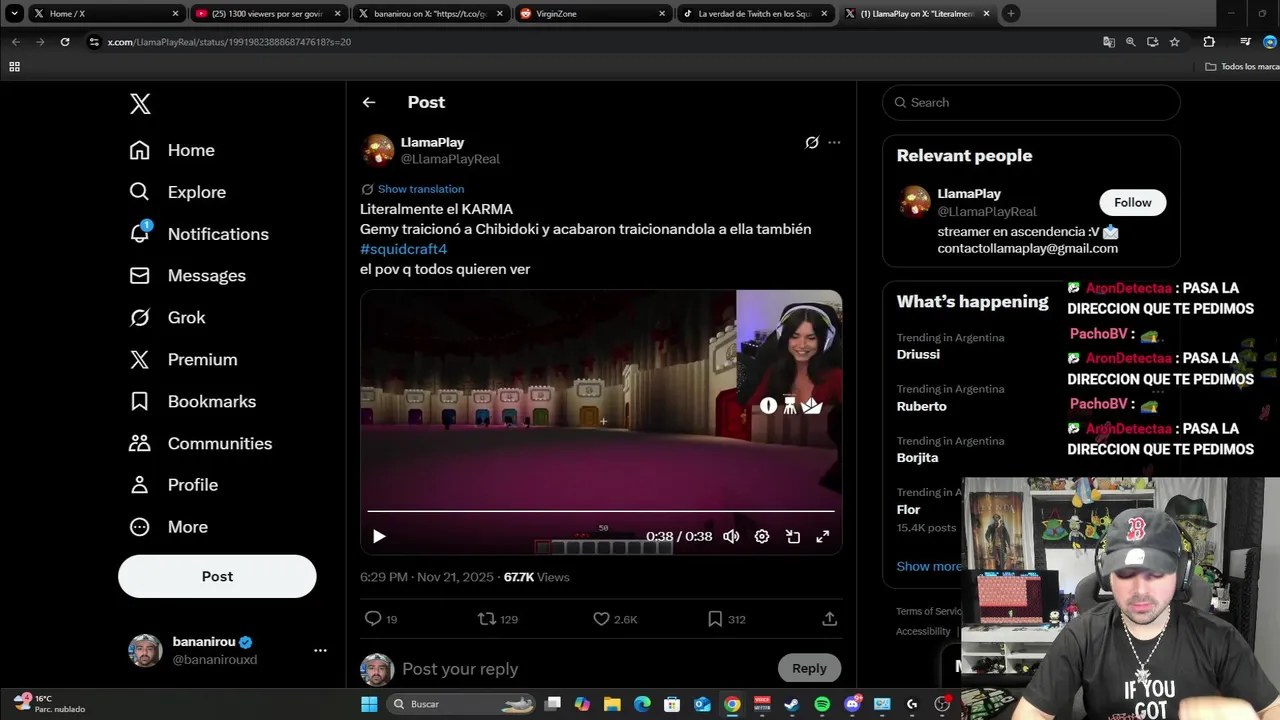Open the apps grid in bookmarks bar
The width and height of the screenshot is (1280, 720).
coord(14,66)
